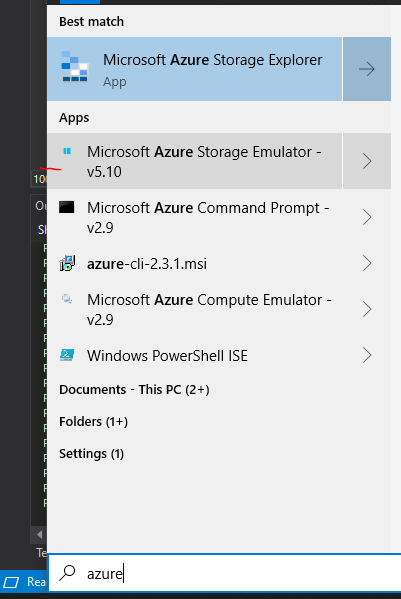The height and width of the screenshot is (599, 401).
Task: Open Windows PowerShell ISE
Action: coord(194,355)
